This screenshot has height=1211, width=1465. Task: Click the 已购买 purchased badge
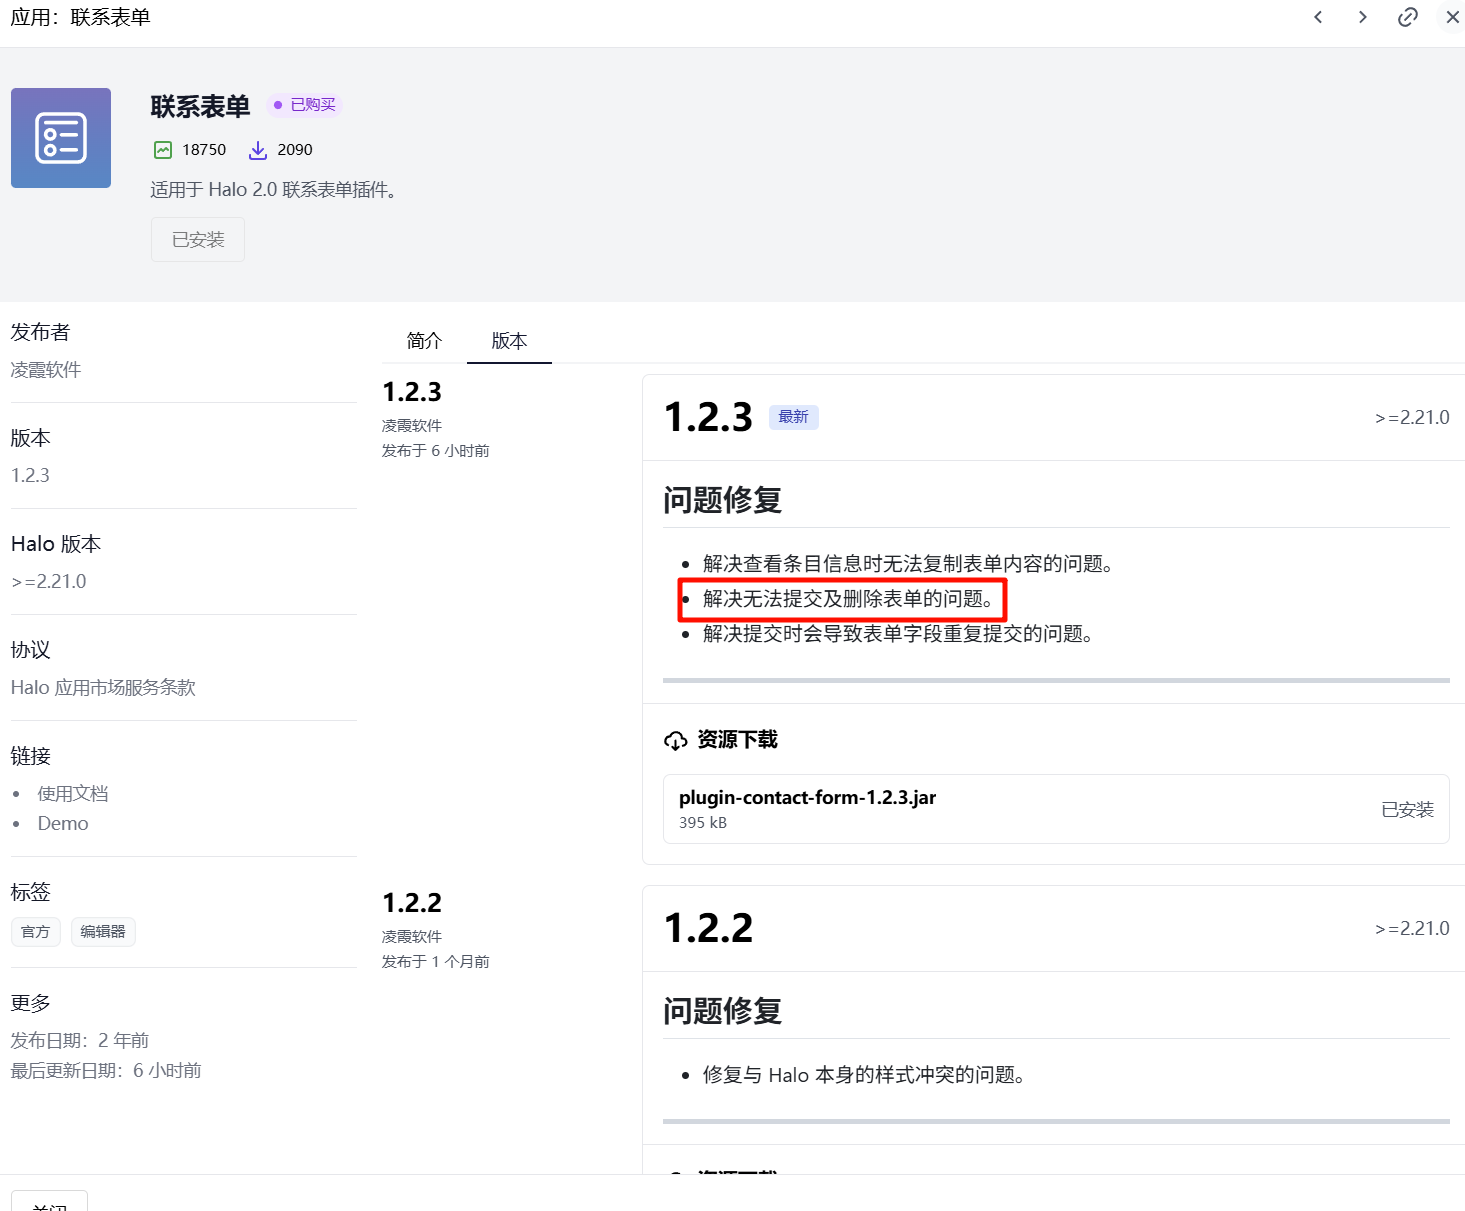[x=304, y=105]
